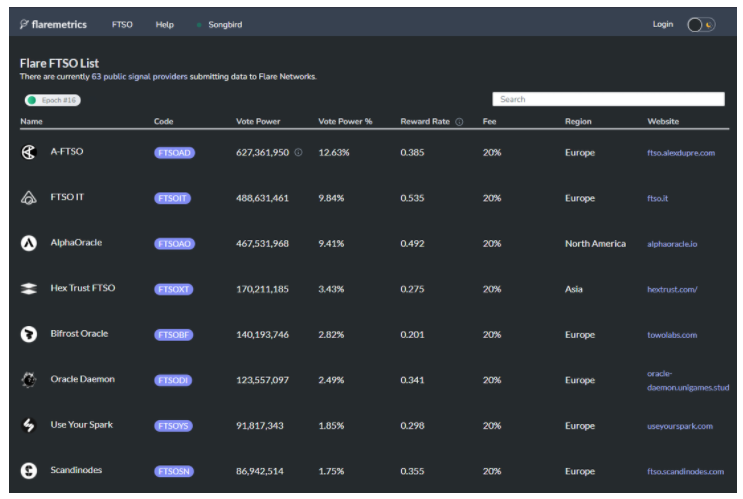Click info icon beside A-FTSO vote power
This screenshot has width=743, height=499.
tap(298, 153)
